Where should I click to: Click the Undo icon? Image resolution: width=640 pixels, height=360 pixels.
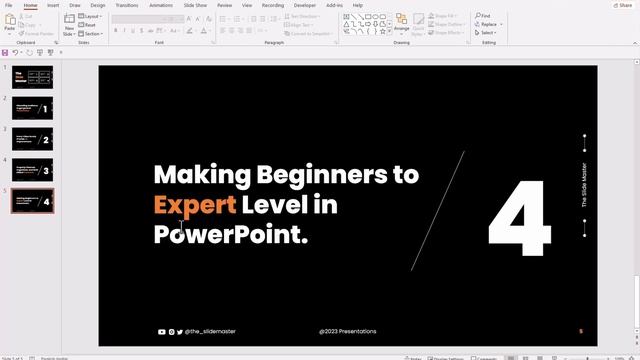coord(15,53)
